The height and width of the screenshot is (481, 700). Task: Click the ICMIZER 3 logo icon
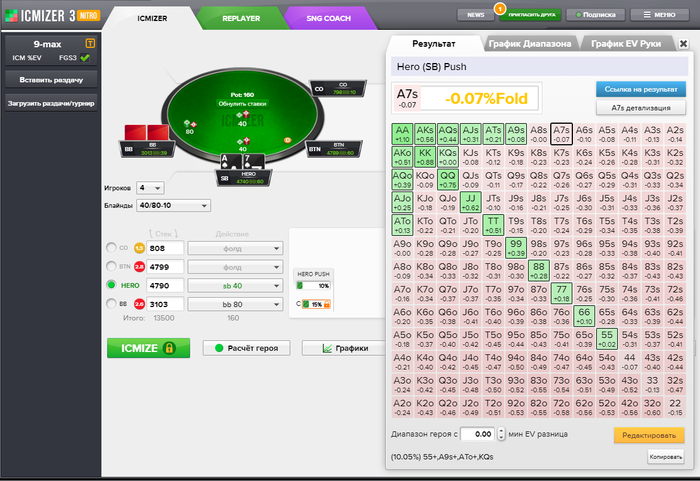[11, 16]
